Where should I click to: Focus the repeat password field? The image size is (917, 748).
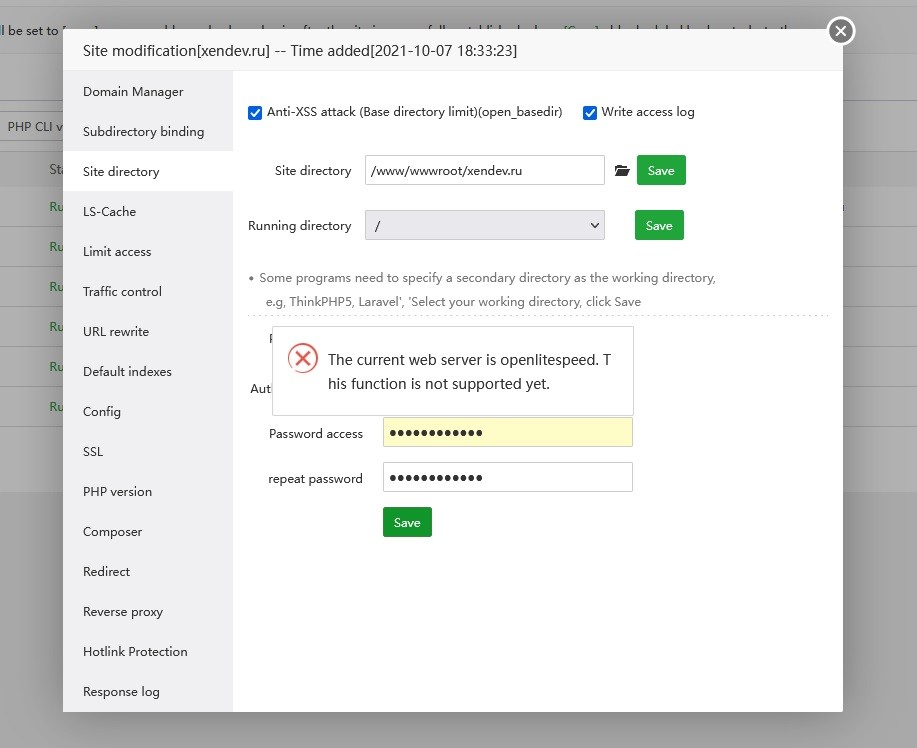pyautogui.click(x=508, y=477)
